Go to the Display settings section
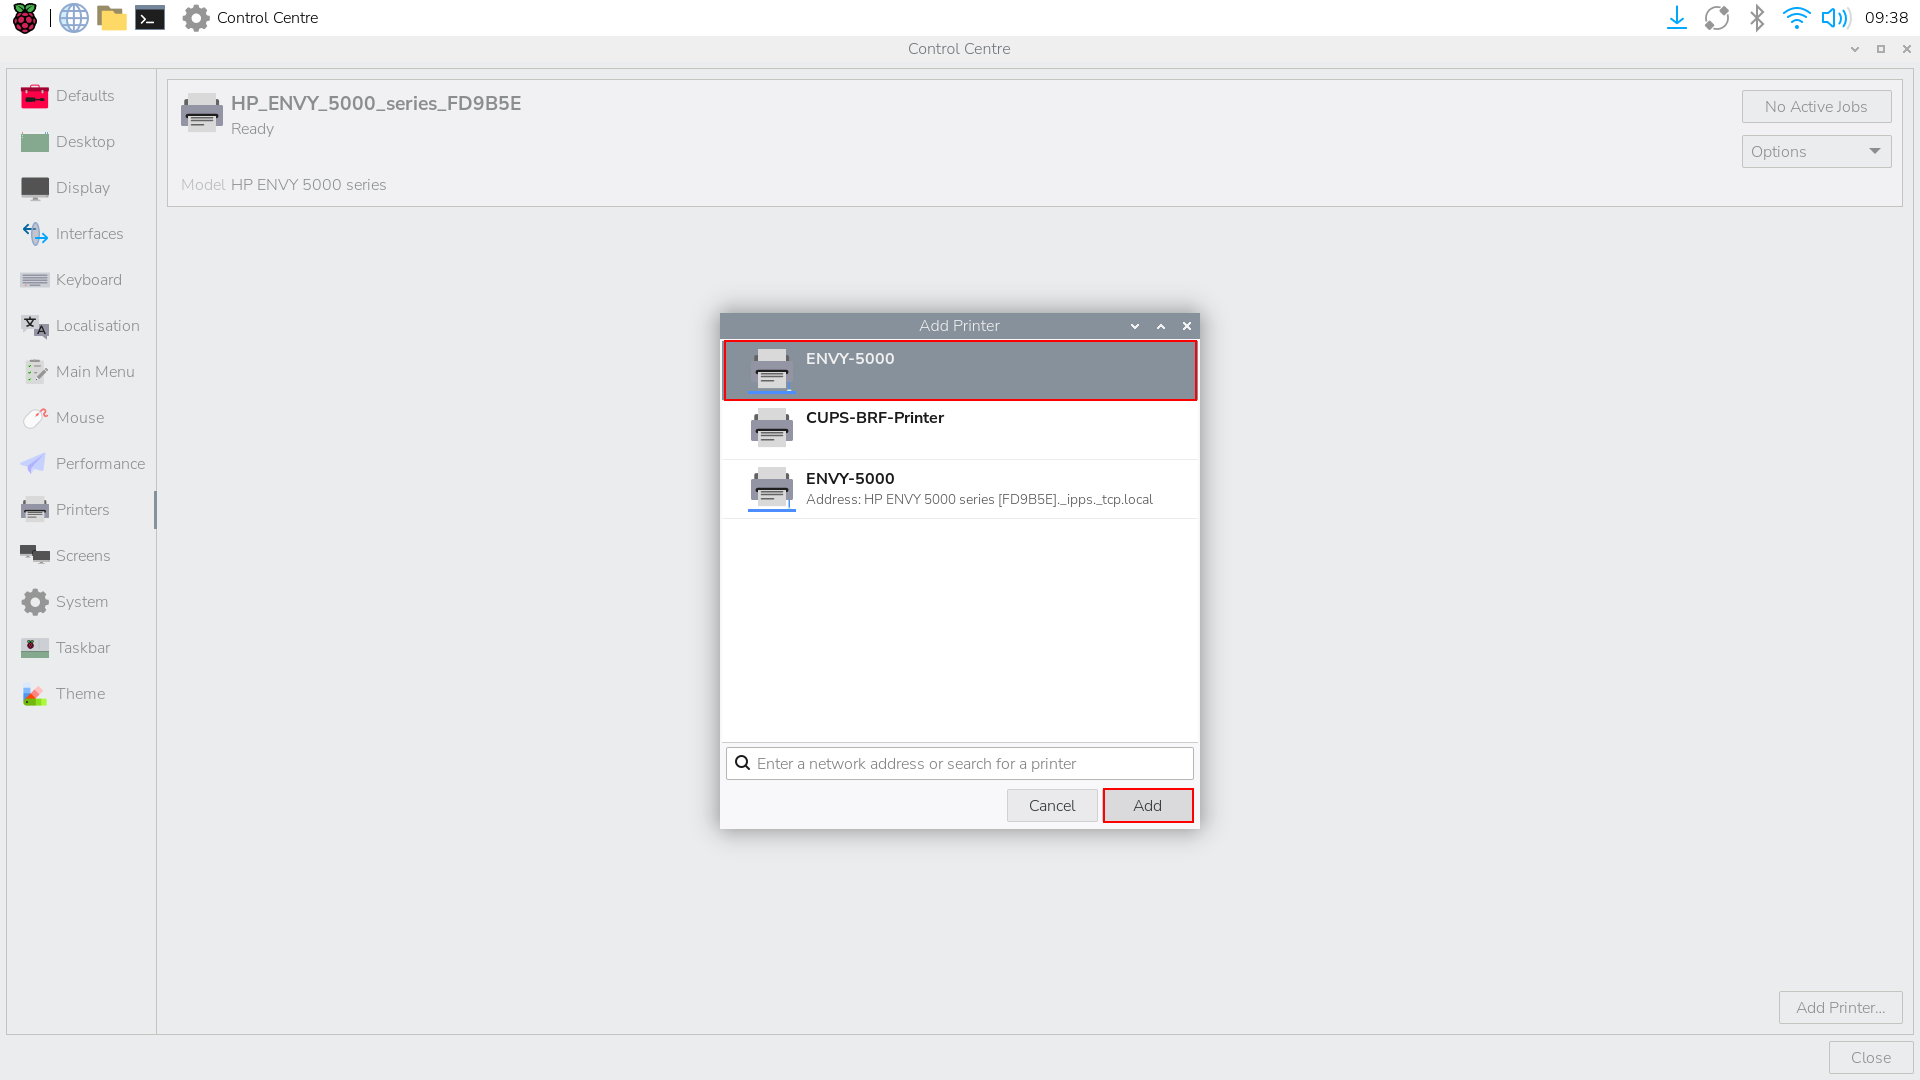Image resolution: width=1920 pixels, height=1080 pixels. pyautogui.click(x=82, y=188)
